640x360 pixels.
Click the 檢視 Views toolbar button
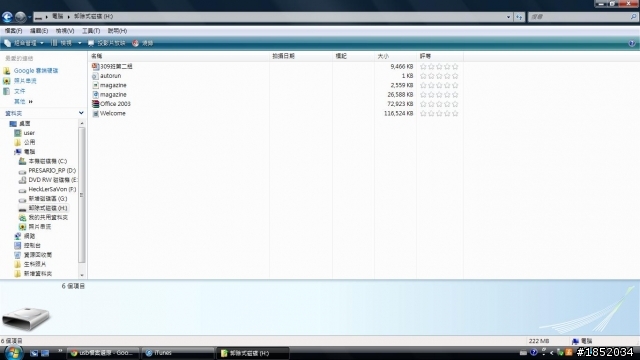(x=62, y=43)
